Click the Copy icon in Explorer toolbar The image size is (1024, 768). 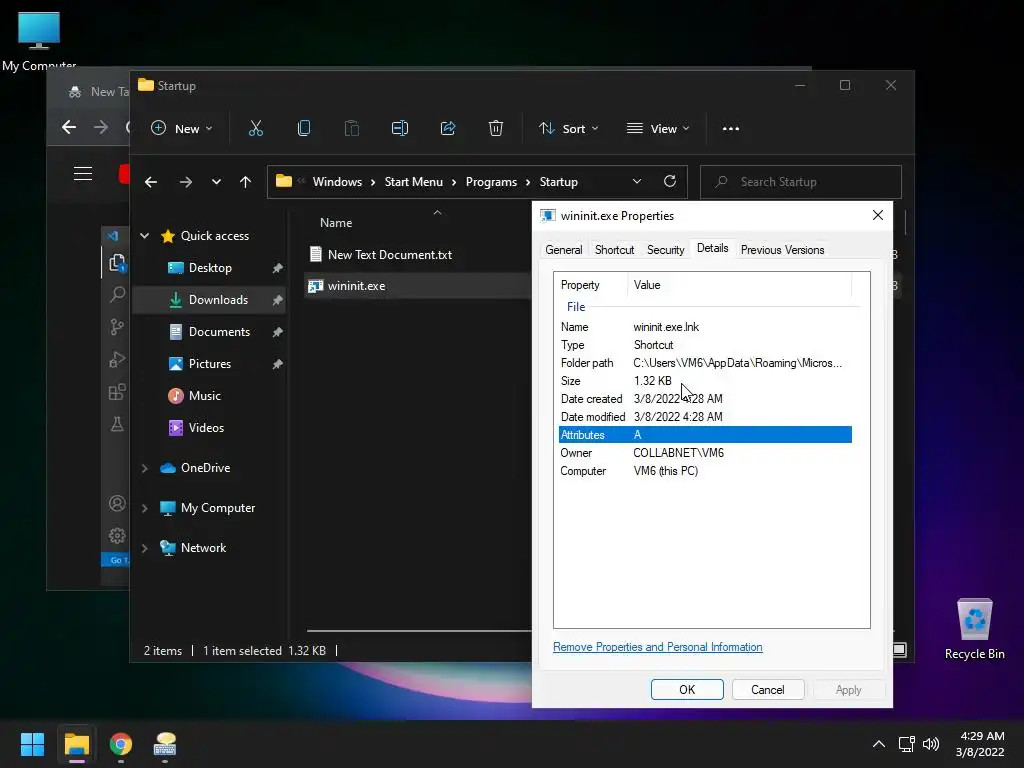[304, 129]
